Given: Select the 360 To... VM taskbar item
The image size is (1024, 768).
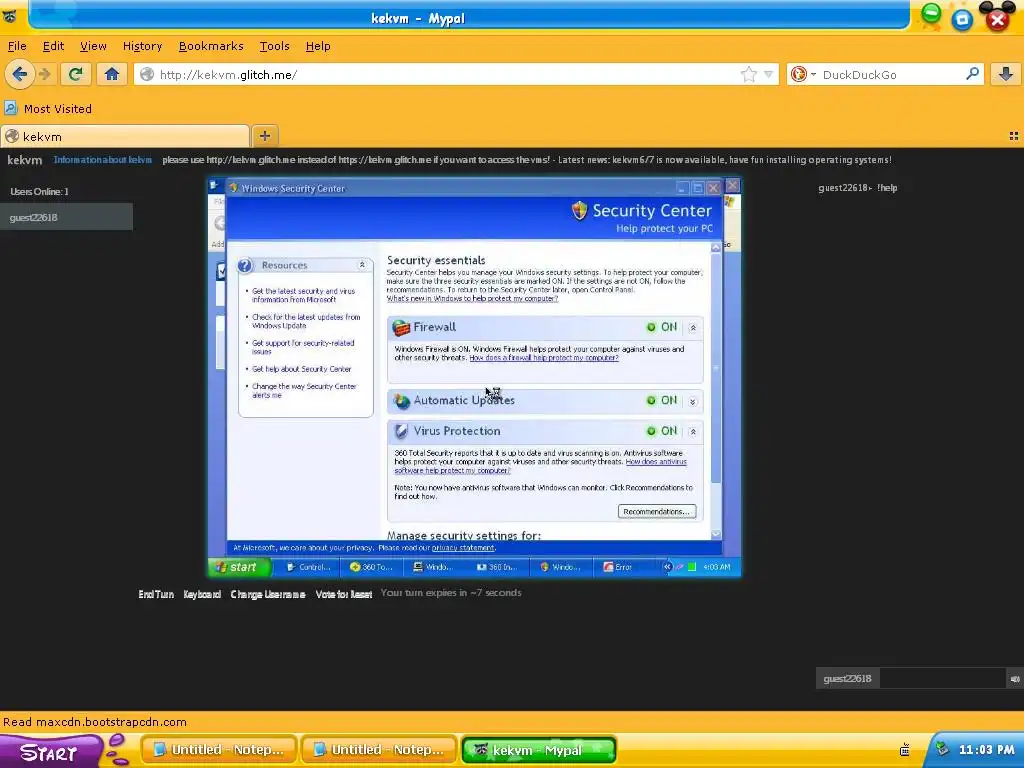Looking at the screenshot, I should click(371, 567).
